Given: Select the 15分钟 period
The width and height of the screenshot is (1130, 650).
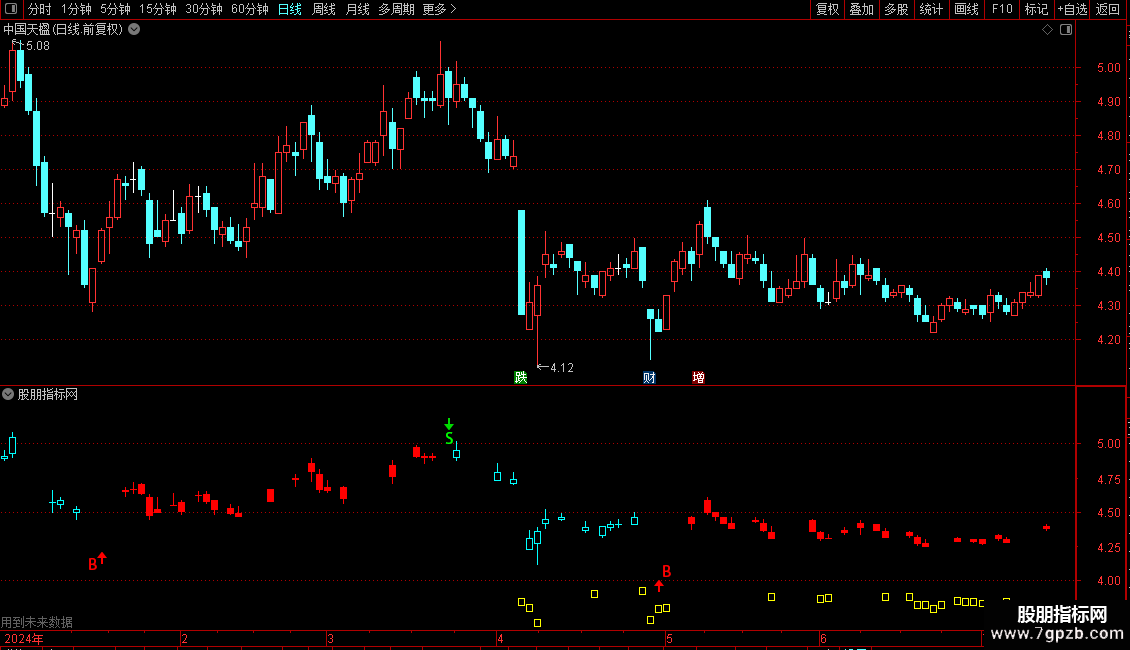Looking at the screenshot, I should pyautogui.click(x=158, y=9).
